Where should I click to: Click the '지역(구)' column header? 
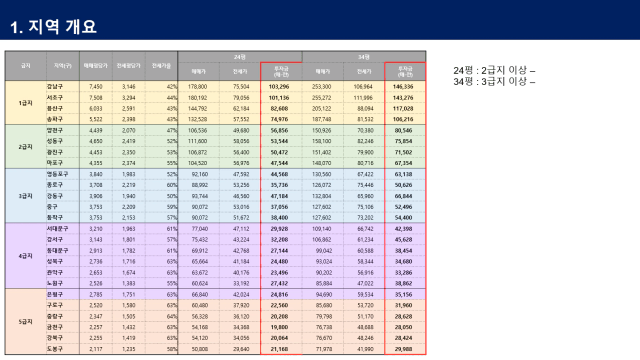tap(63, 66)
